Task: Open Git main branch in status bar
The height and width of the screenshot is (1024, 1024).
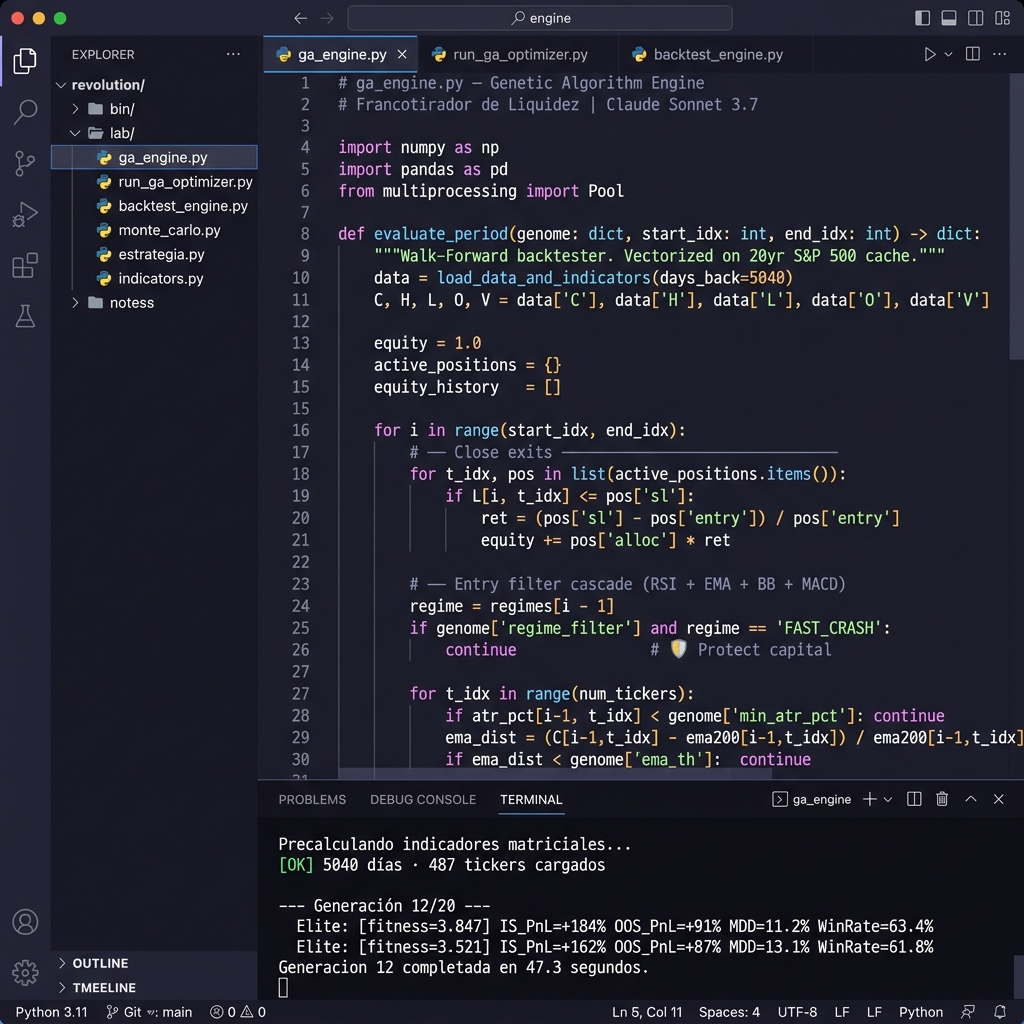Action: 150,1012
